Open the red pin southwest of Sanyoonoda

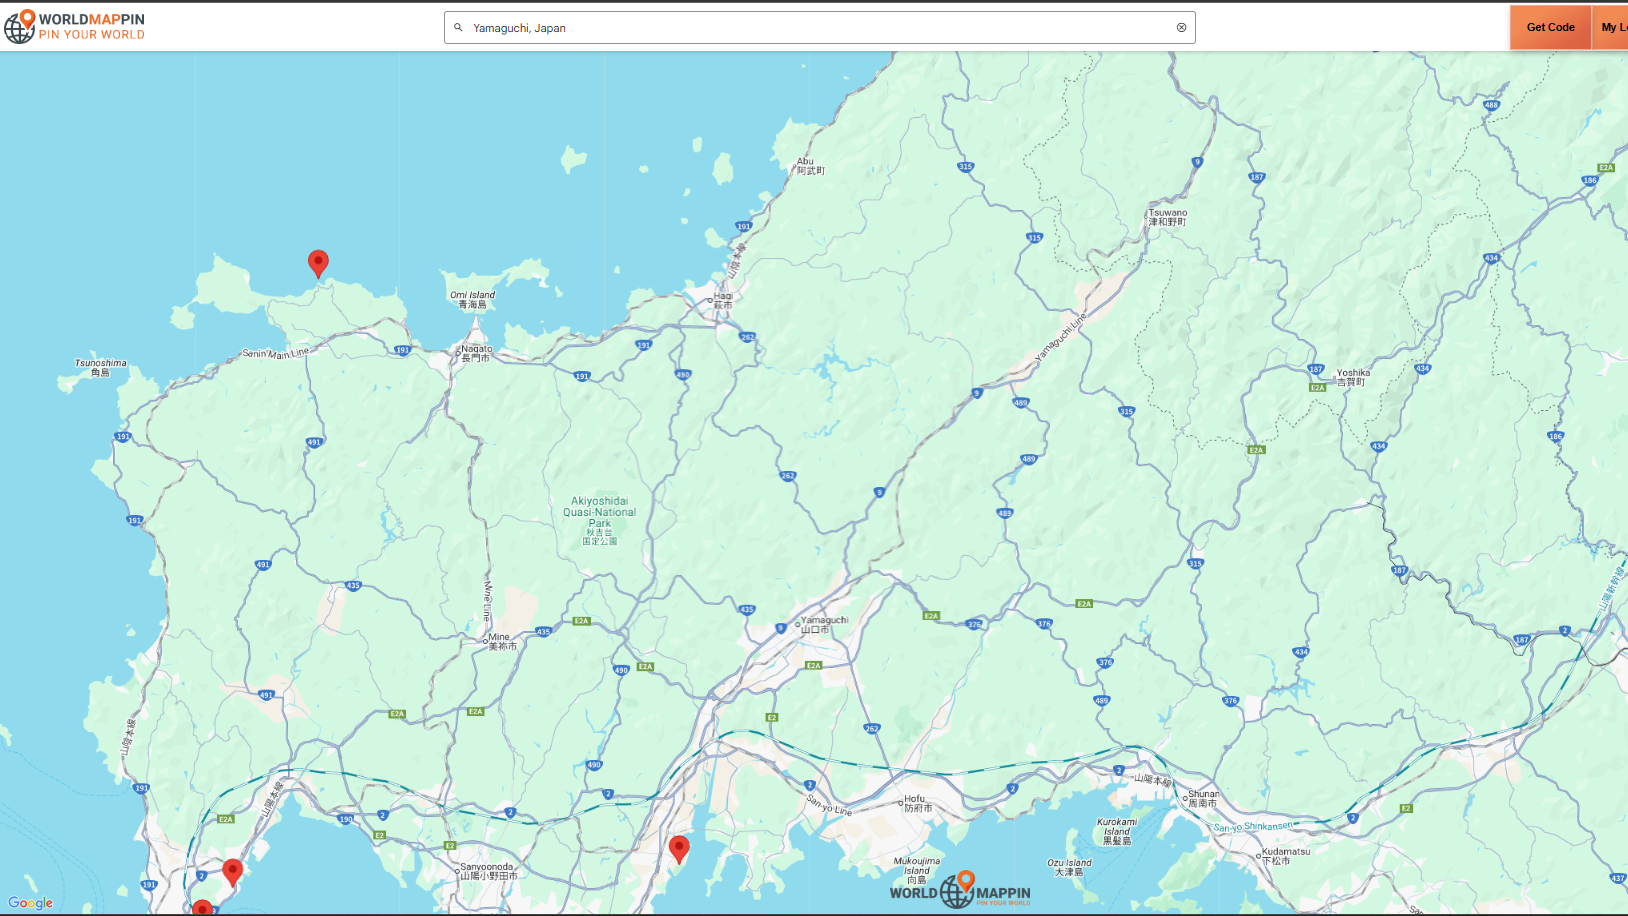pos(233,871)
